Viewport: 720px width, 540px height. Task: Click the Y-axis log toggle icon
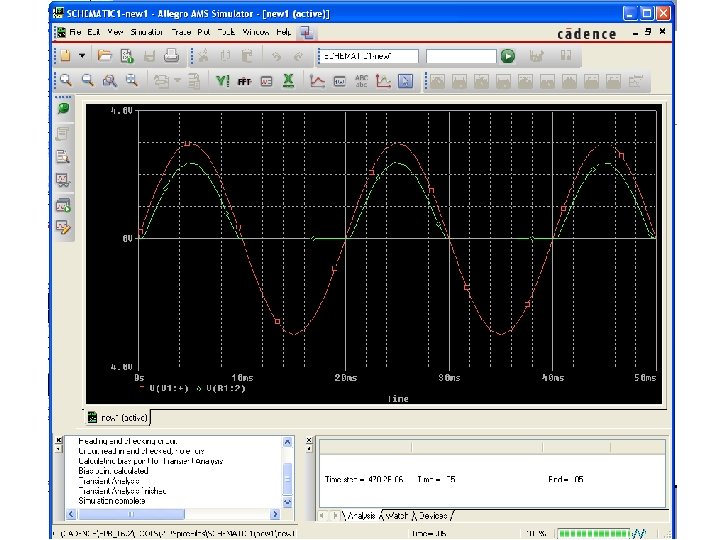click(x=222, y=81)
